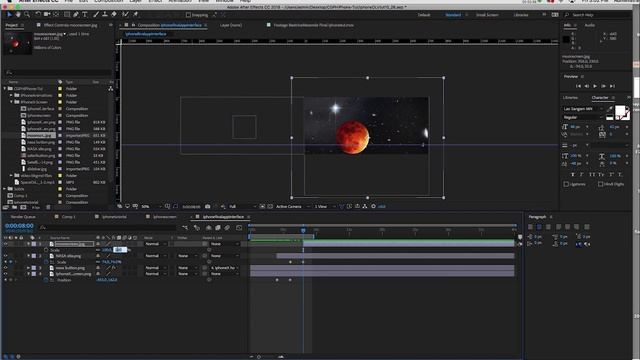Image resolution: width=640 pixels, height=360 pixels.
Task: Jump to first frame in Preview panel
Action: coord(578,86)
